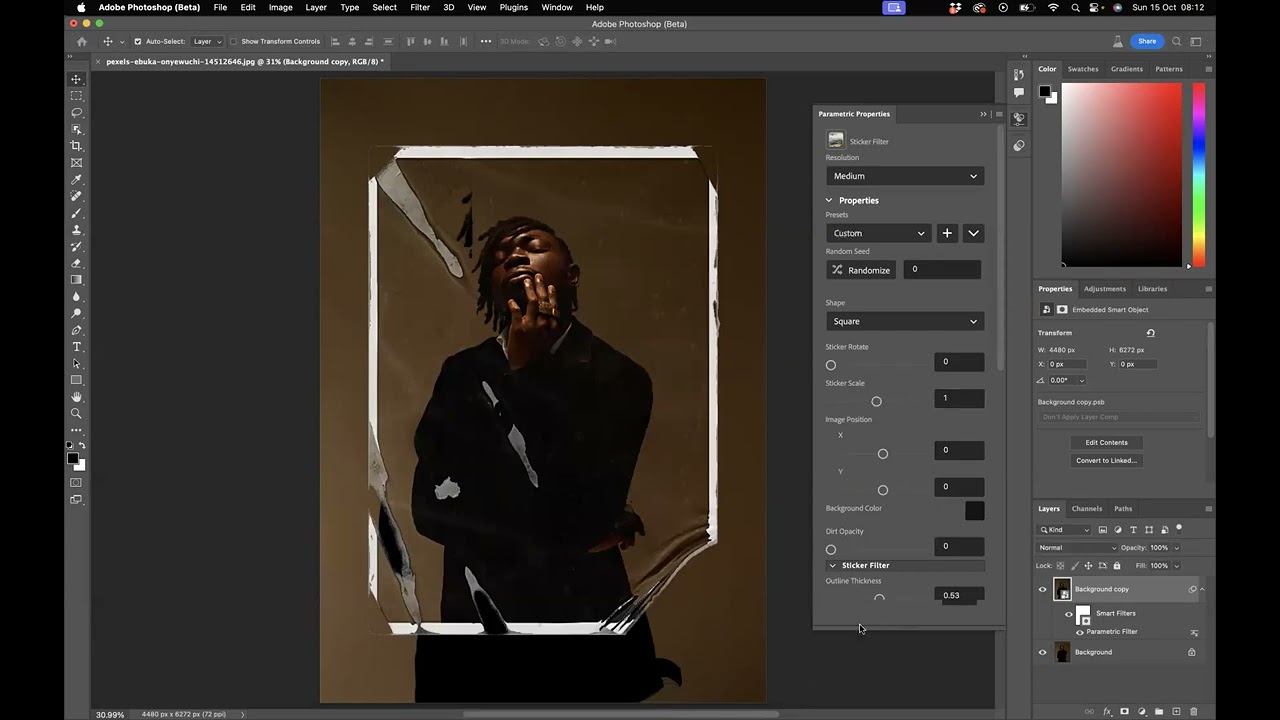Click the Background copy layer thumbnail
Screen dimensions: 1280x720
click(1062, 589)
